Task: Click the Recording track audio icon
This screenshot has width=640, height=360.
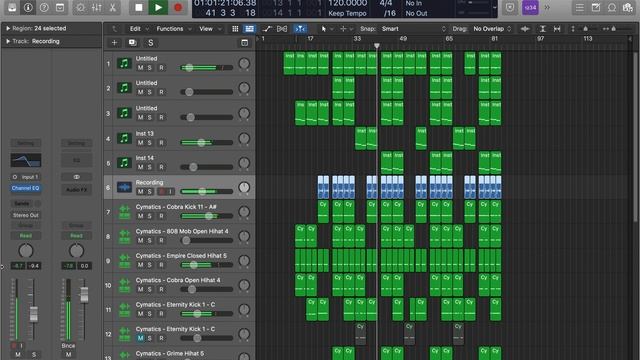Action: (x=124, y=187)
